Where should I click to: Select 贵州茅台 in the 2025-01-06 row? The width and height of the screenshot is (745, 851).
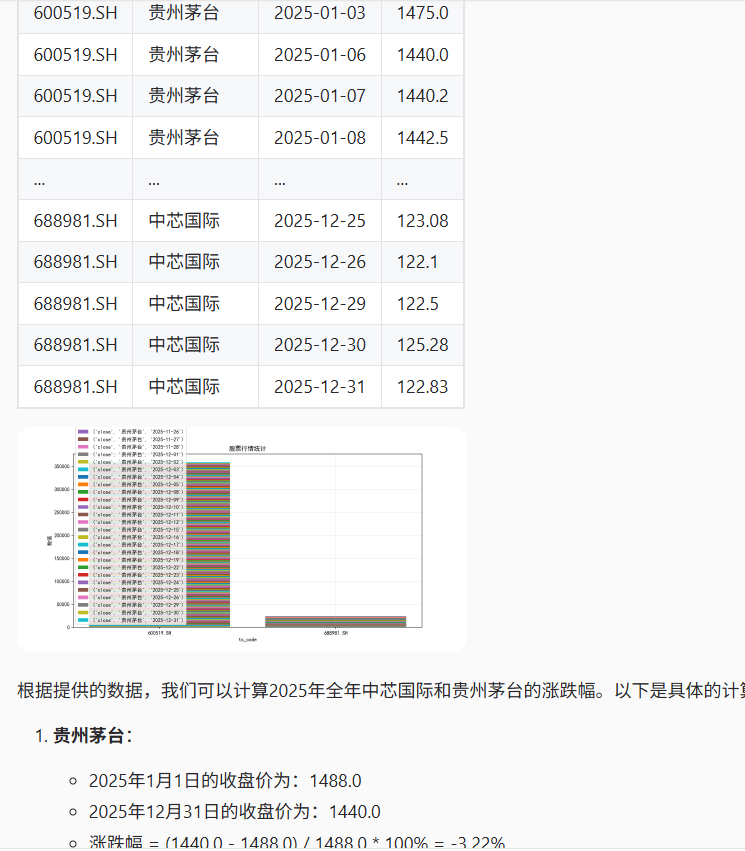tap(184, 55)
